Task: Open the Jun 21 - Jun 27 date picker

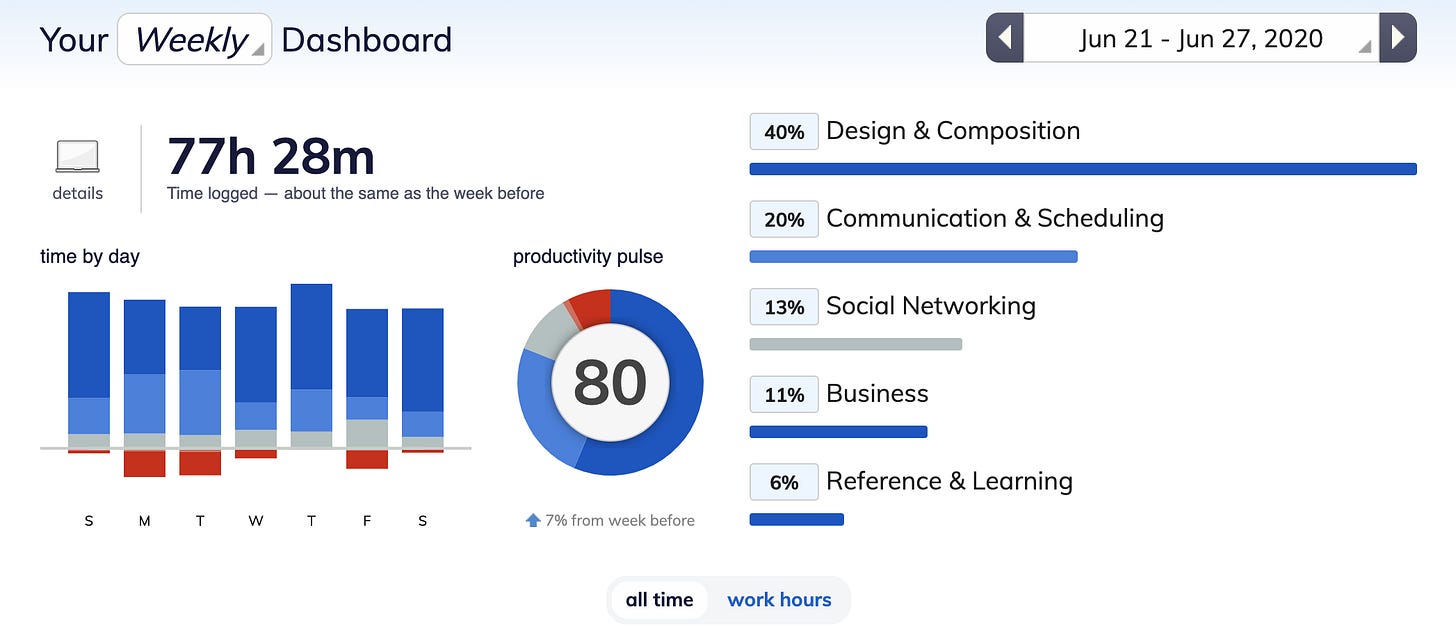Action: point(1201,38)
